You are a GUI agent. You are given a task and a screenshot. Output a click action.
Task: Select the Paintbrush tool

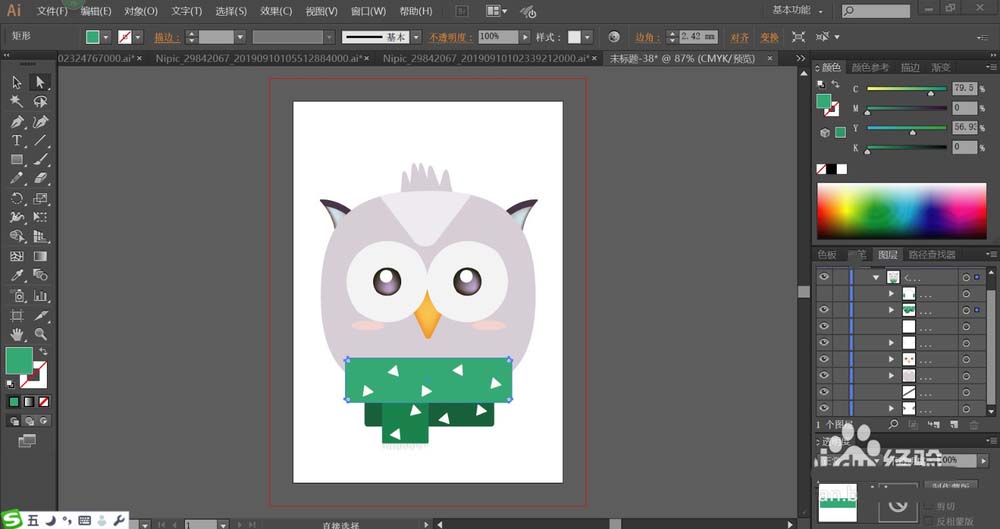point(40,160)
